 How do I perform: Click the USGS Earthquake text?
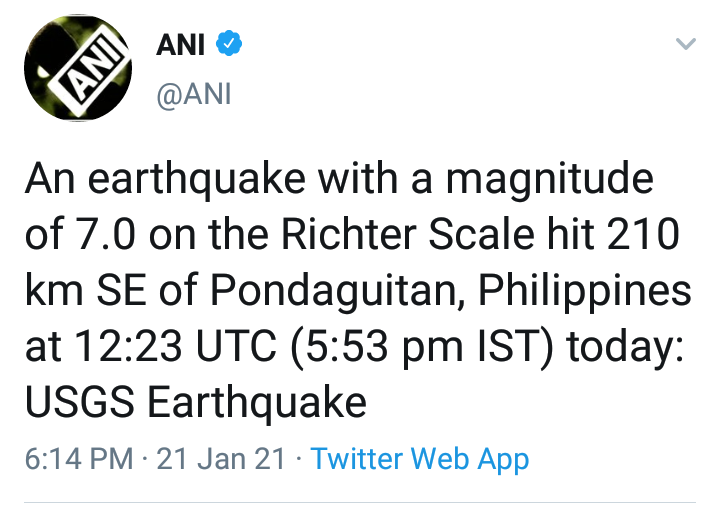pos(195,403)
